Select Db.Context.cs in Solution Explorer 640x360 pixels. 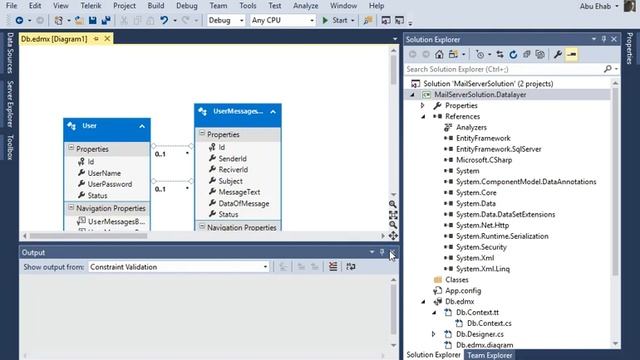(489, 323)
